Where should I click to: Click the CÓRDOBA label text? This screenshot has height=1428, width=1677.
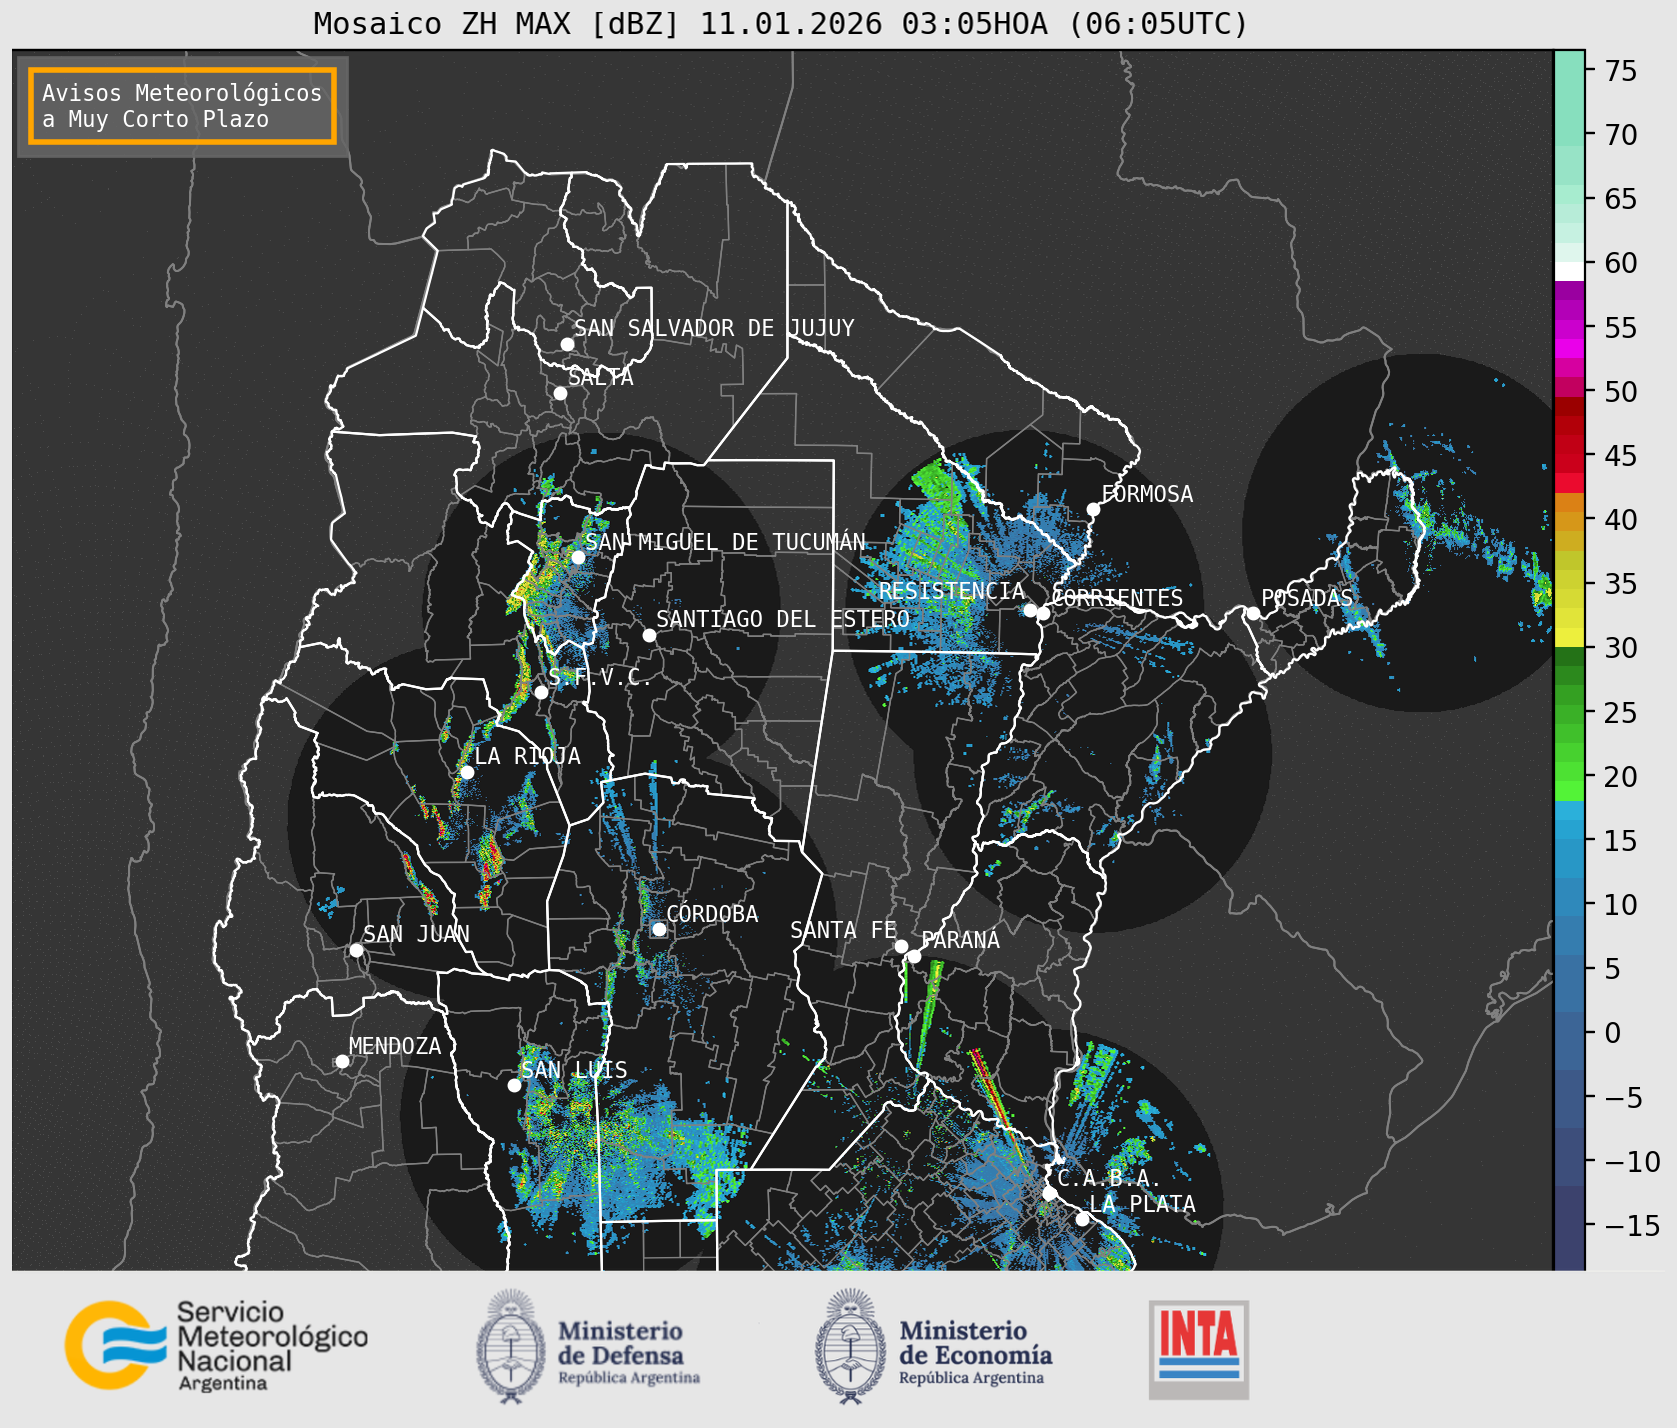(x=712, y=914)
